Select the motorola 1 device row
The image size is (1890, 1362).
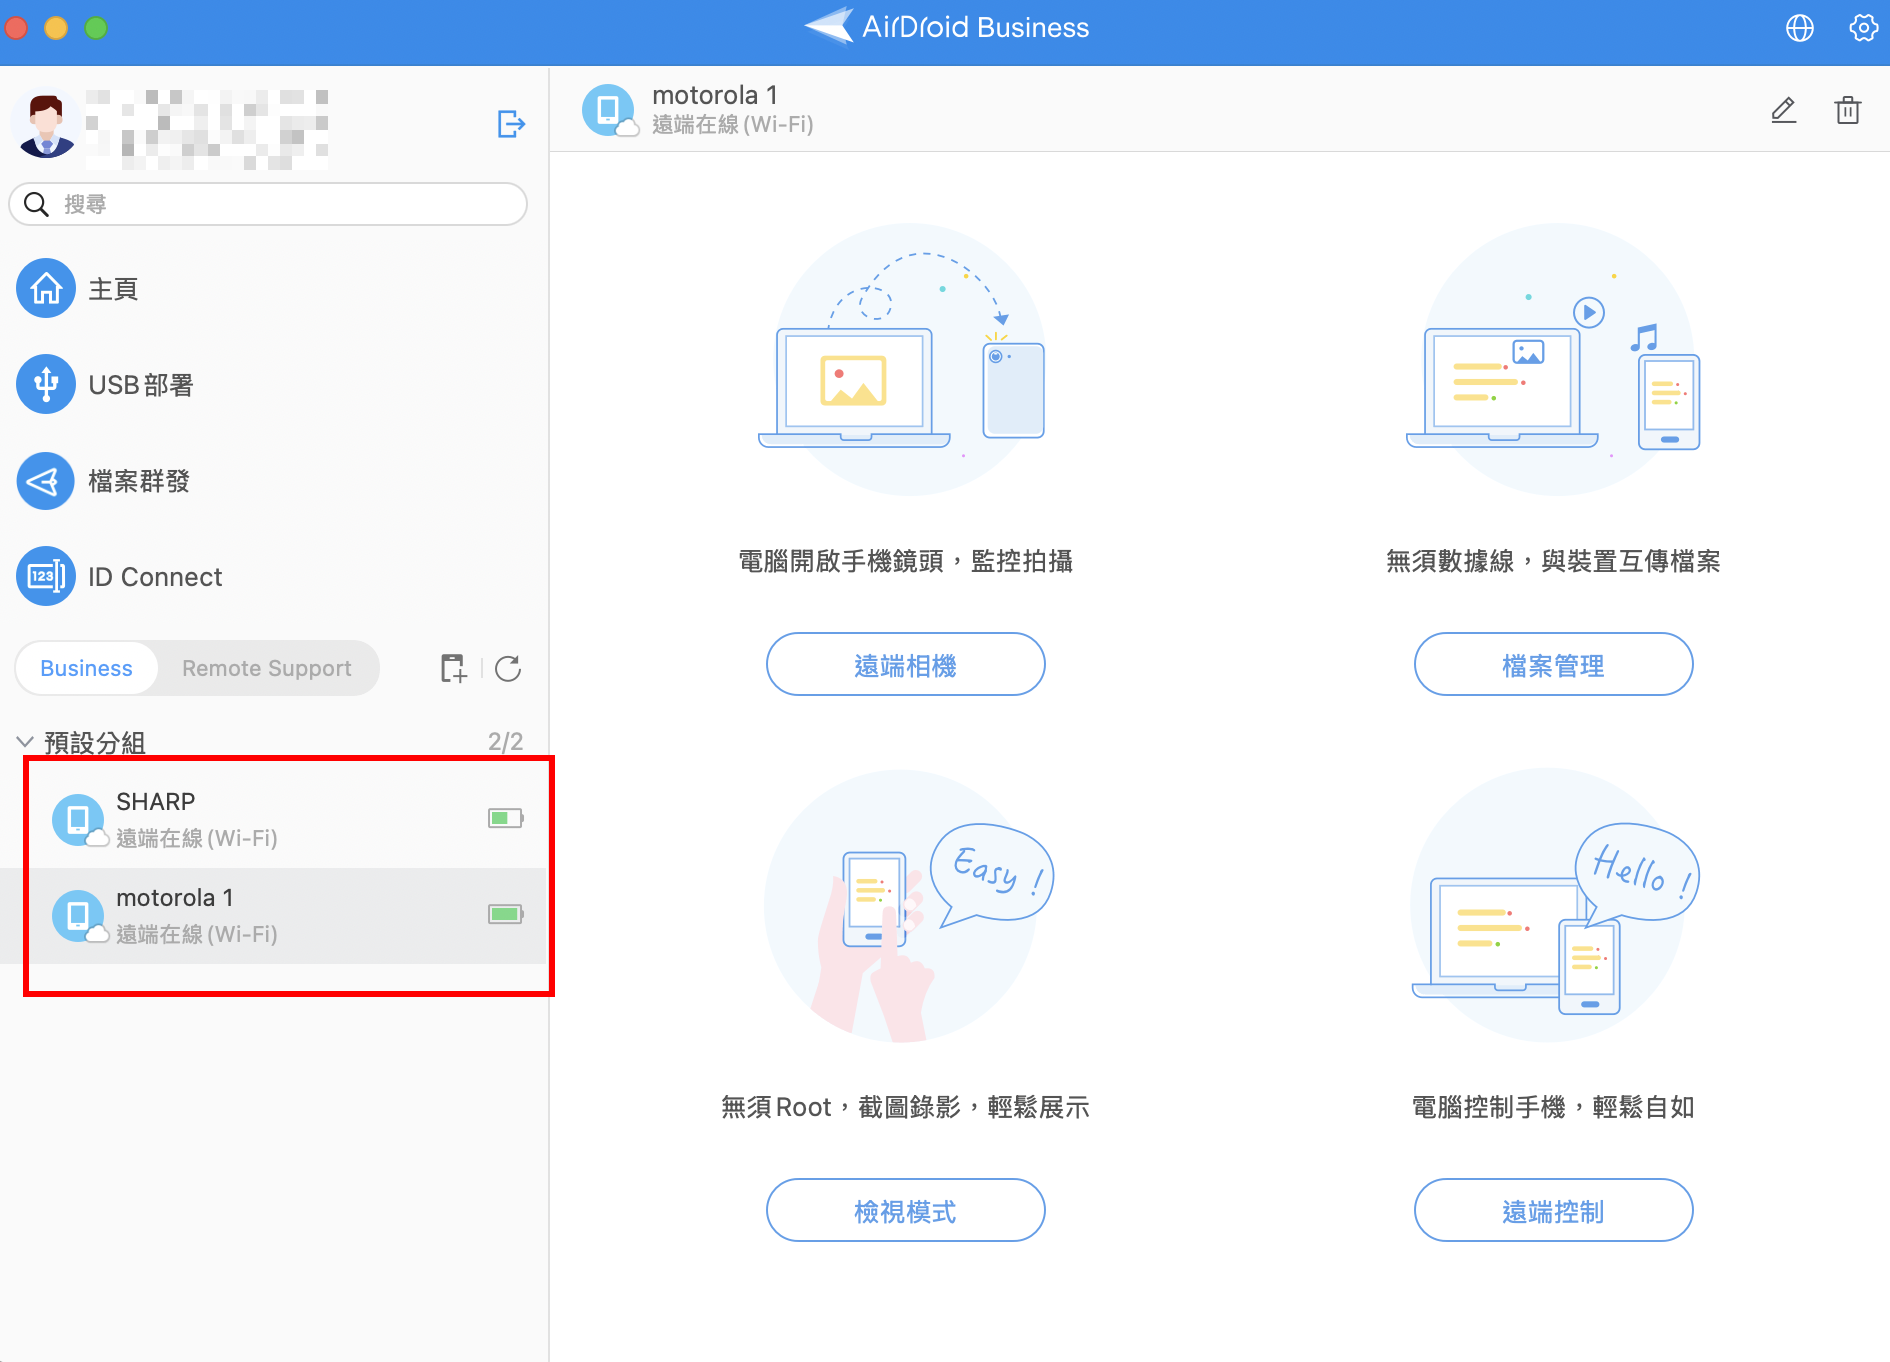point(274,916)
